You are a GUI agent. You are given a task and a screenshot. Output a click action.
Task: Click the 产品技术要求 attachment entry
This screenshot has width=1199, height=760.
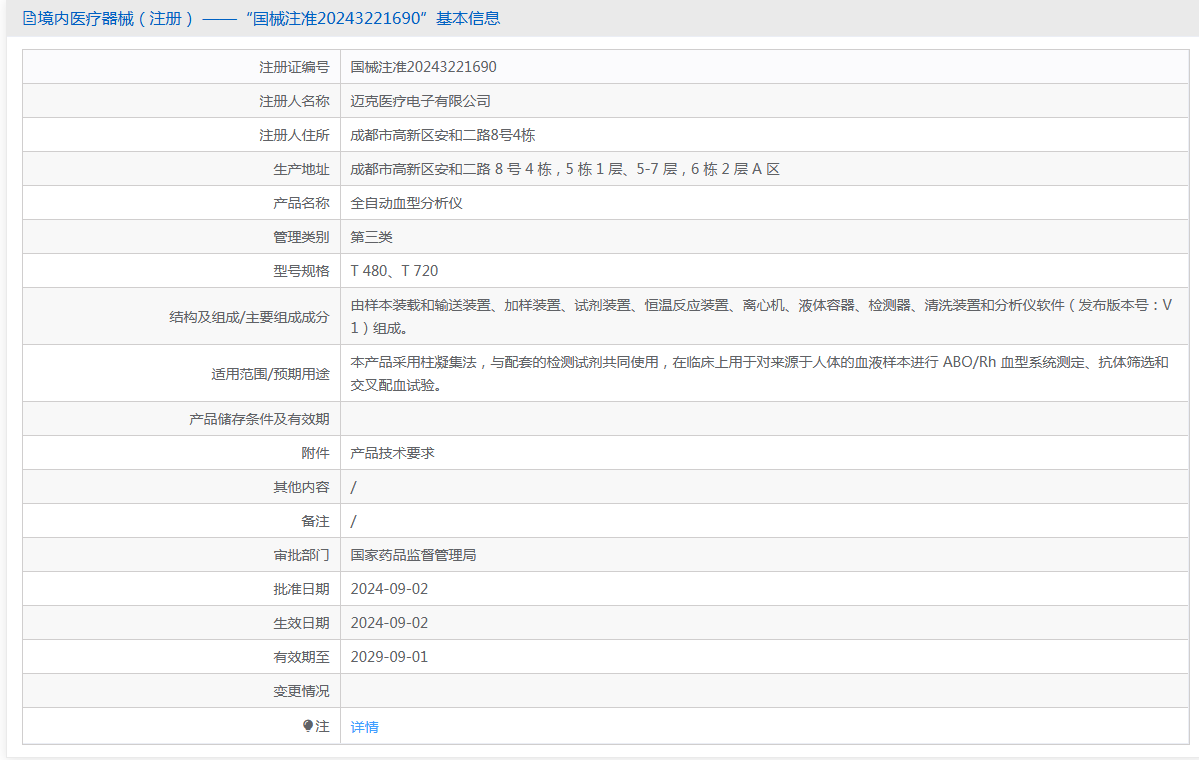click(x=392, y=453)
